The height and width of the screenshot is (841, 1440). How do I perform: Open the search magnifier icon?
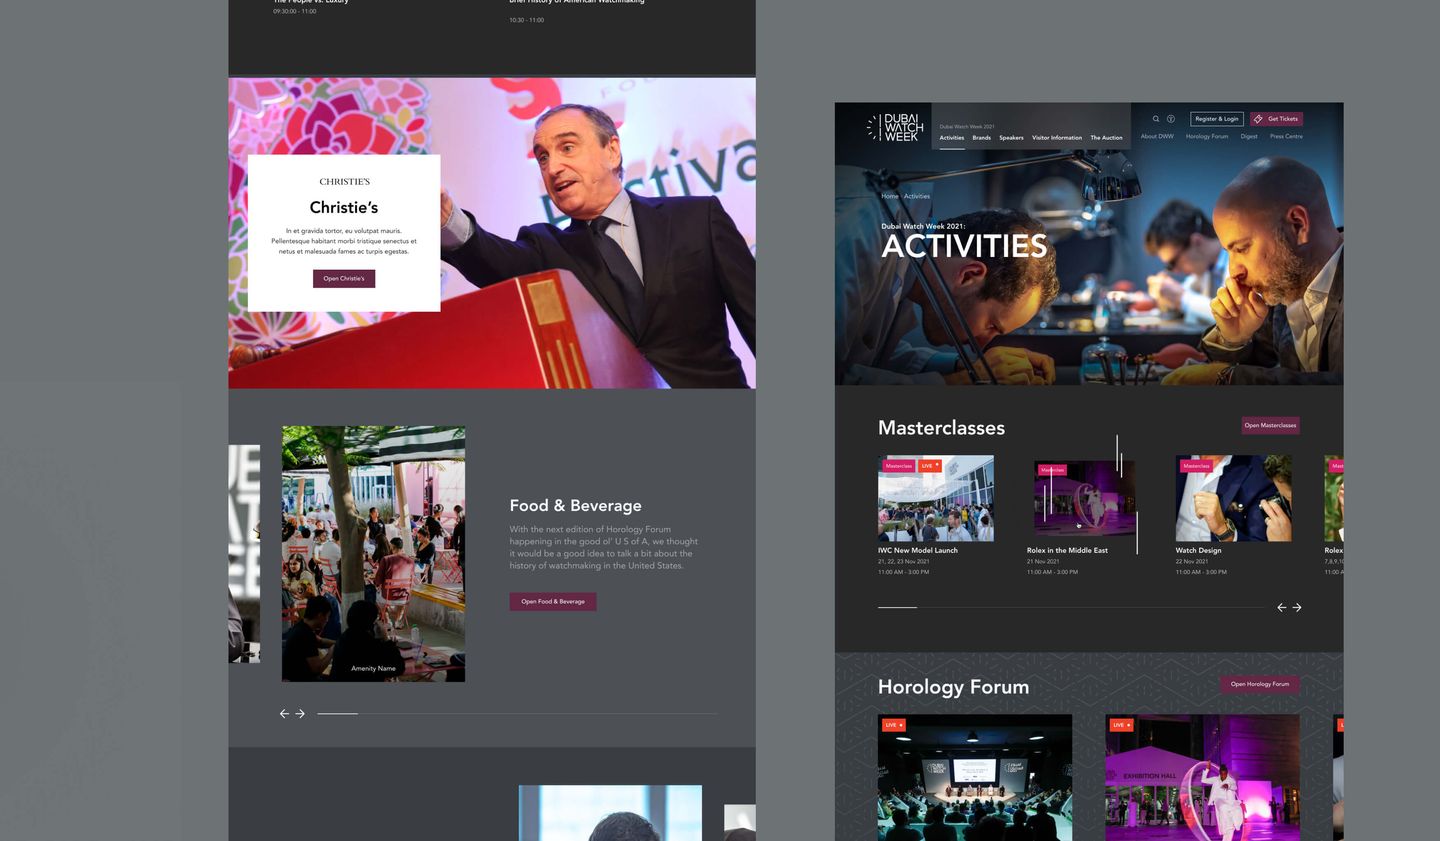[1155, 118]
